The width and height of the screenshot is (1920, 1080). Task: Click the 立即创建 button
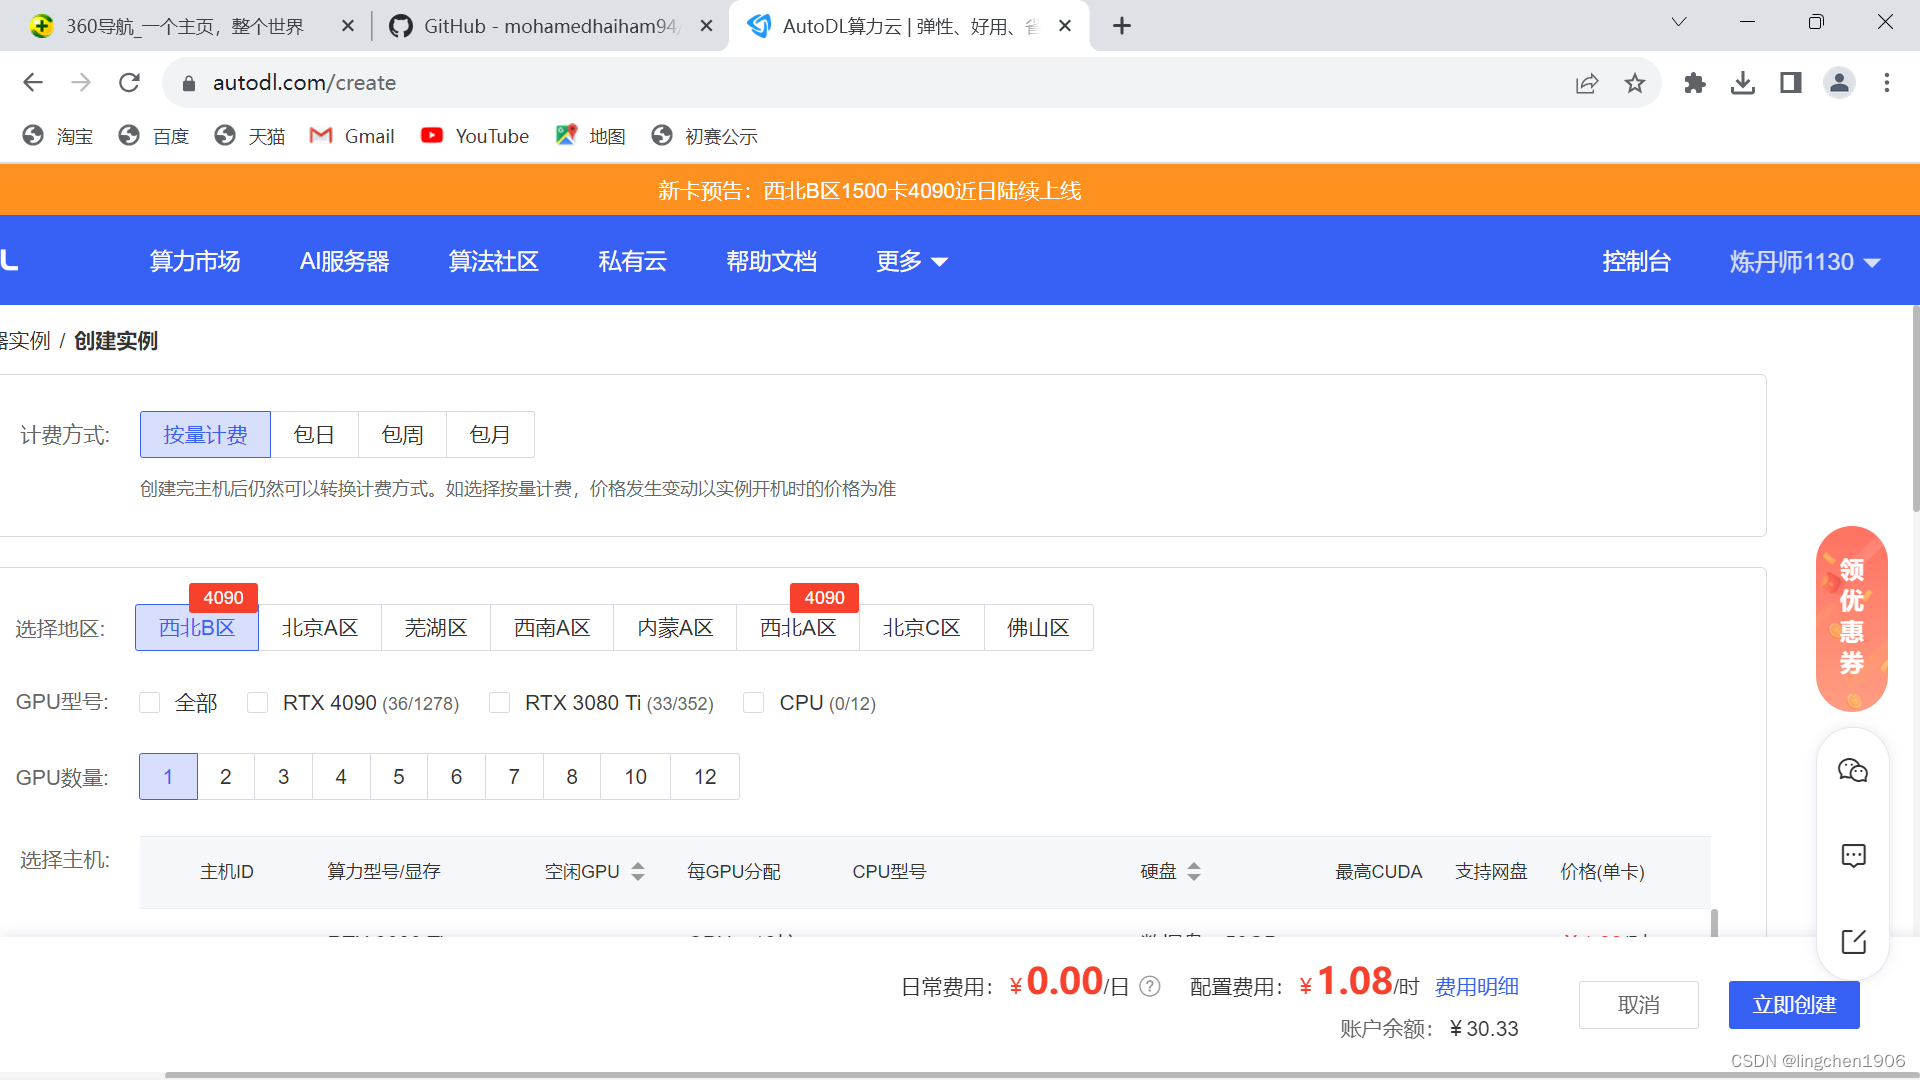[x=1794, y=1005]
